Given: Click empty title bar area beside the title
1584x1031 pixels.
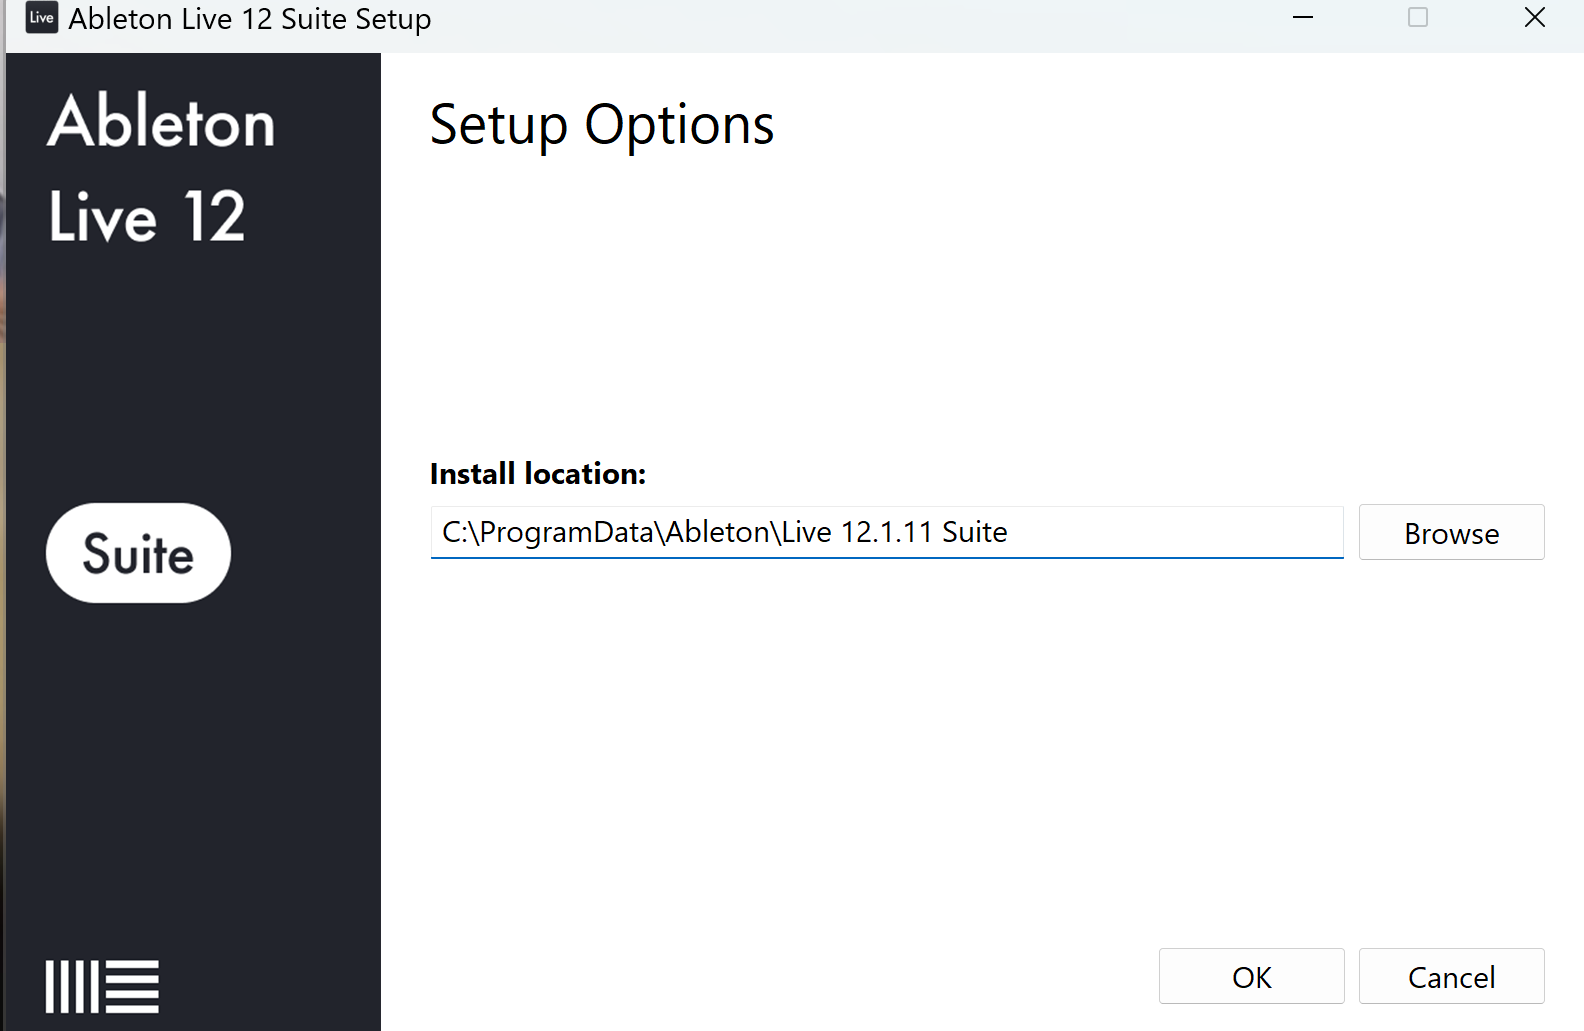Looking at the screenshot, I should pos(850,19).
